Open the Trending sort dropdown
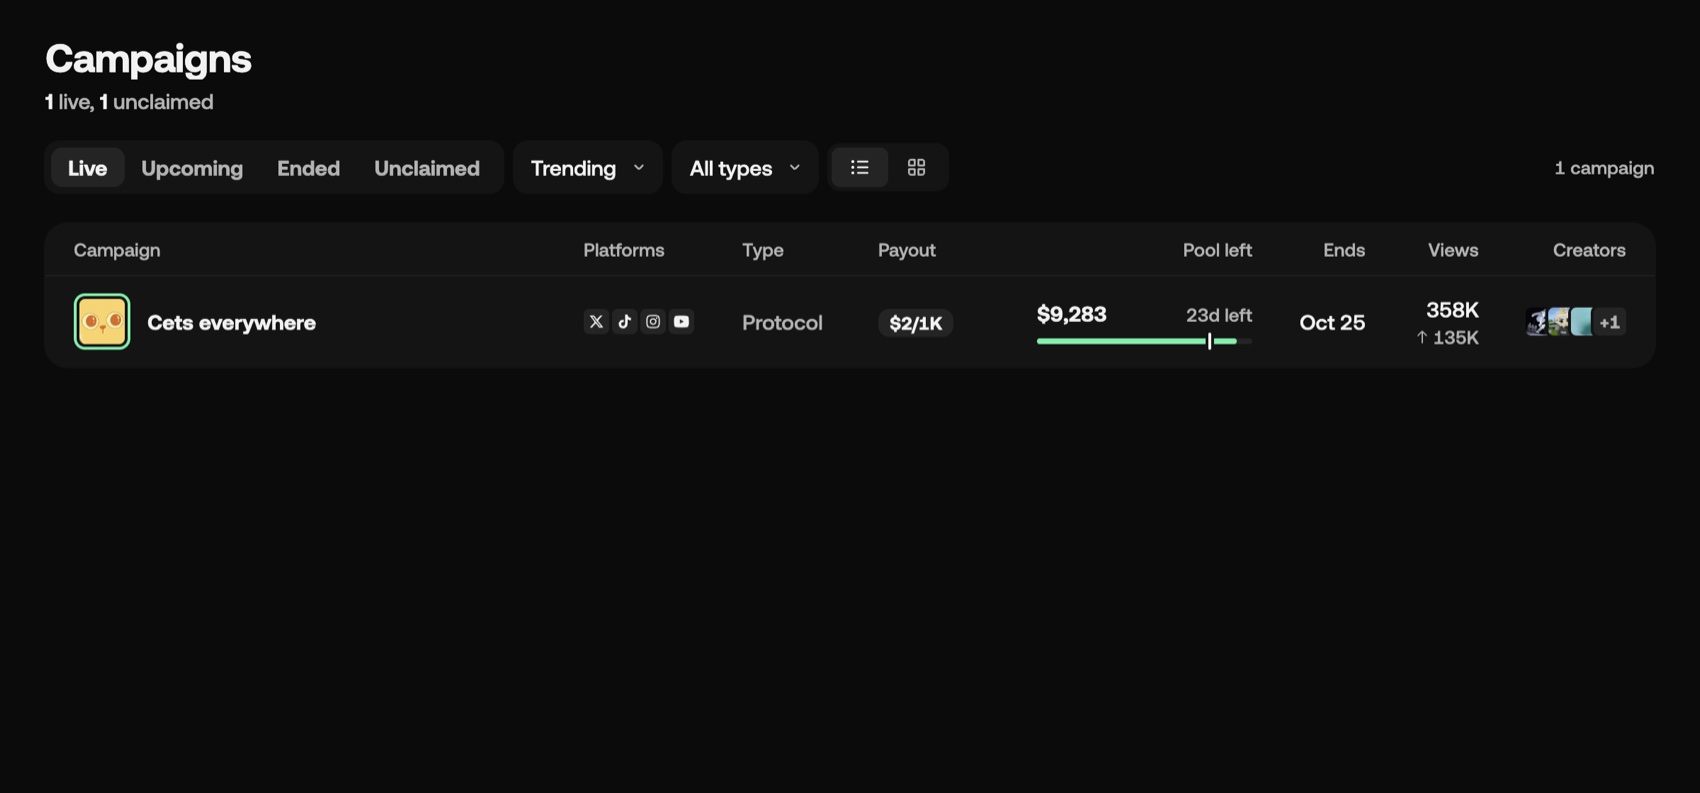The width and height of the screenshot is (1700, 793). pyautogui.click(x=588, y=167)
